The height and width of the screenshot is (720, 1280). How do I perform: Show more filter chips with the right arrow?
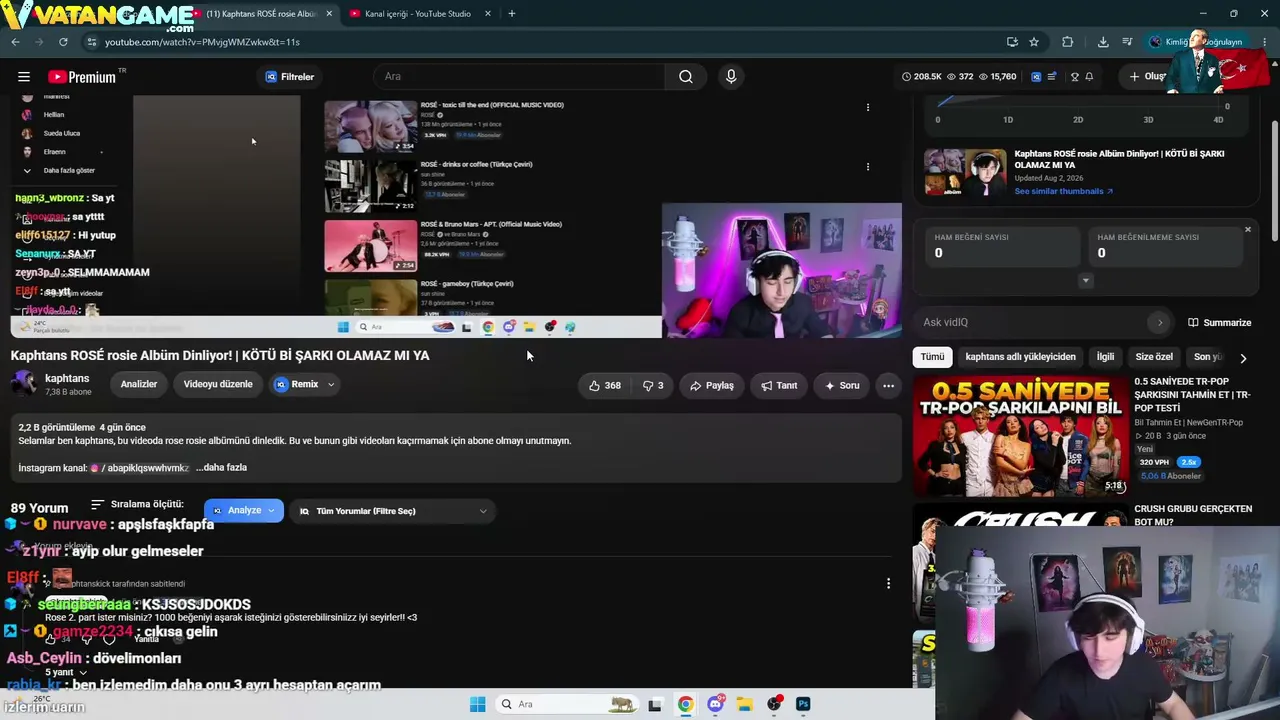1243,358
